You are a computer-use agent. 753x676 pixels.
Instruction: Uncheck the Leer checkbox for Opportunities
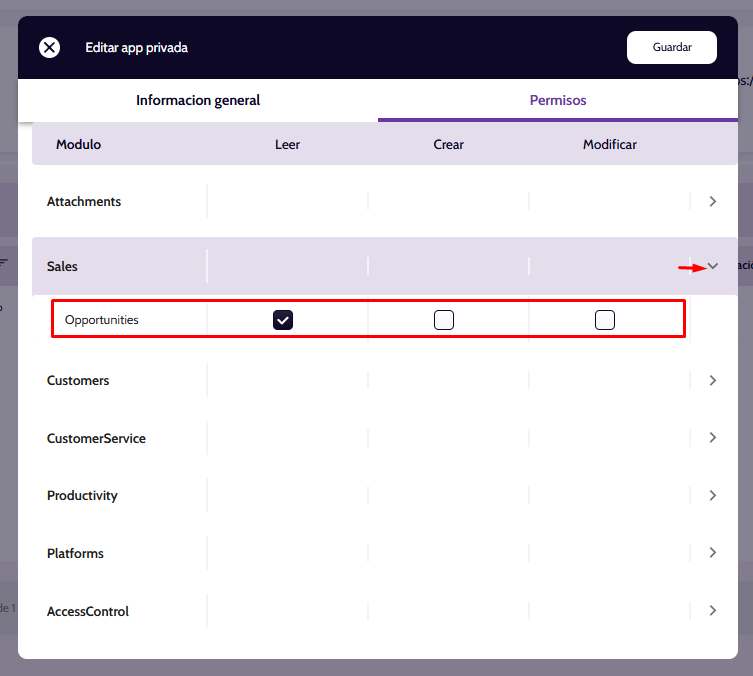283,320
